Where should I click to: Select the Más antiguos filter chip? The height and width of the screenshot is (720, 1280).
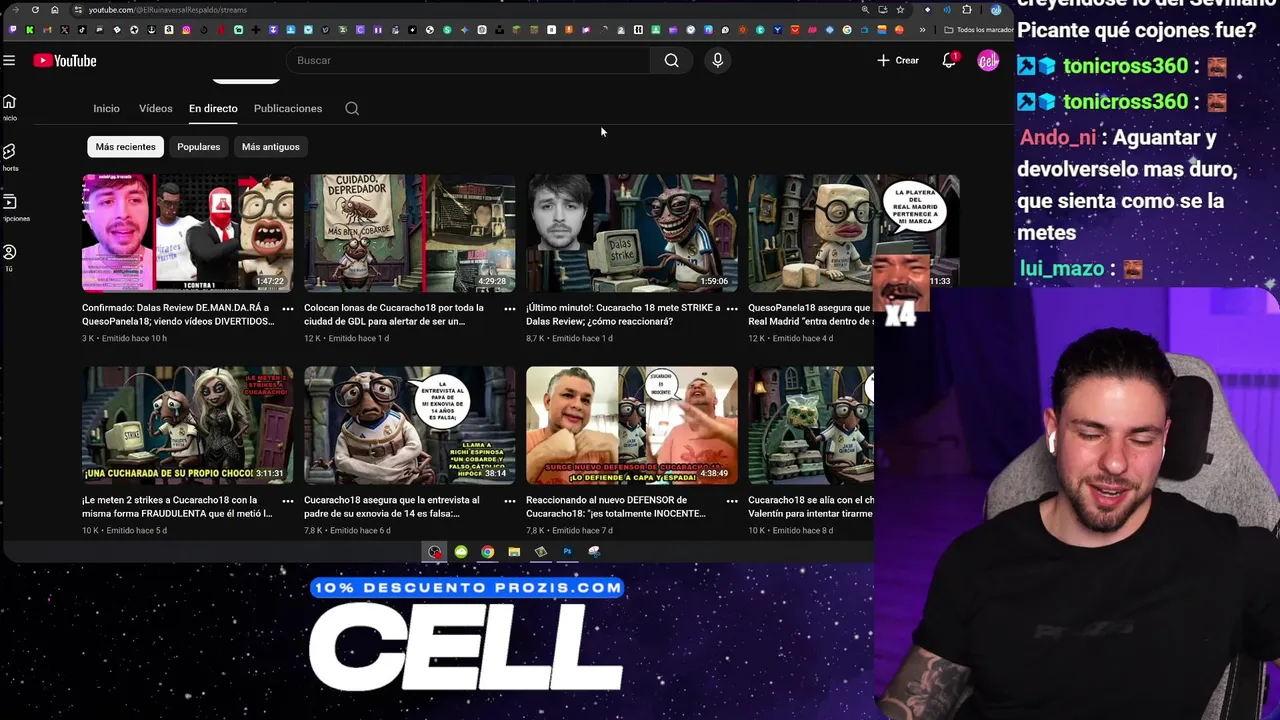tap(270, 147)
